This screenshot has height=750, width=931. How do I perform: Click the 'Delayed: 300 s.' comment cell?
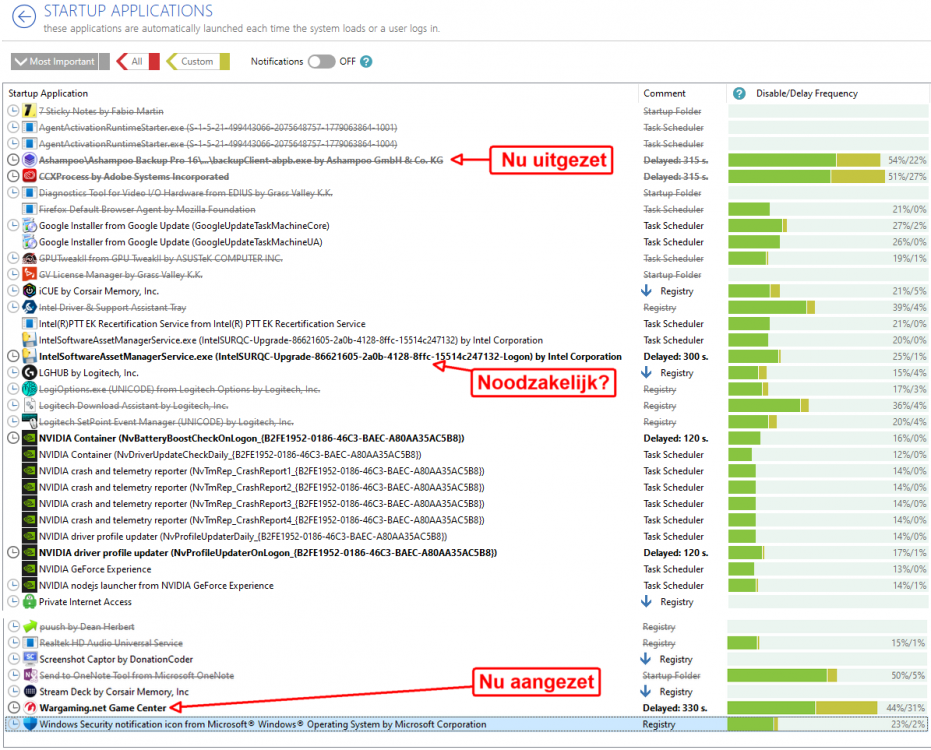675,356
